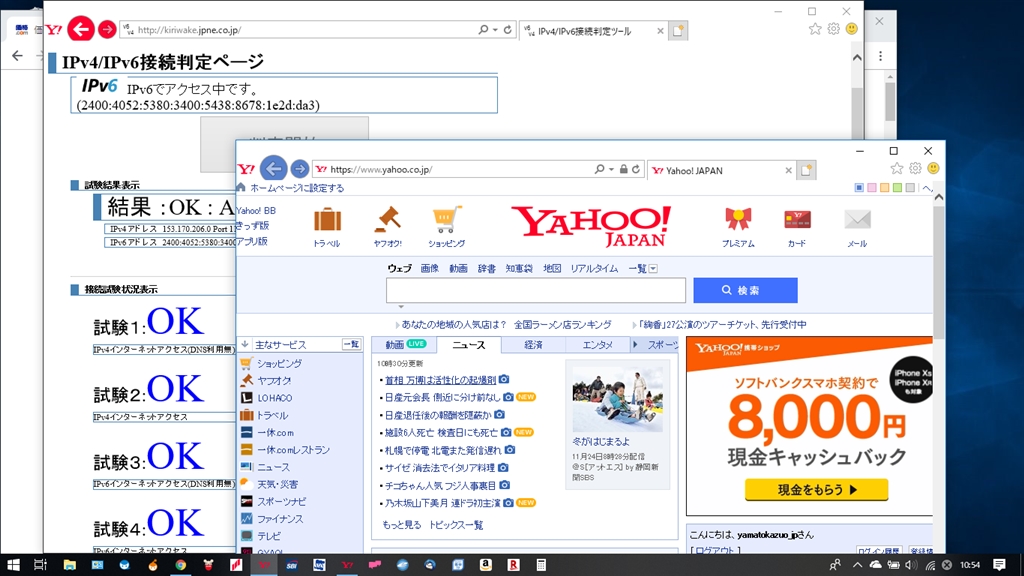Refresh the kiriwake IPv6 test page
Screen dimensions: 1024x576
click(x=507, y=29)
